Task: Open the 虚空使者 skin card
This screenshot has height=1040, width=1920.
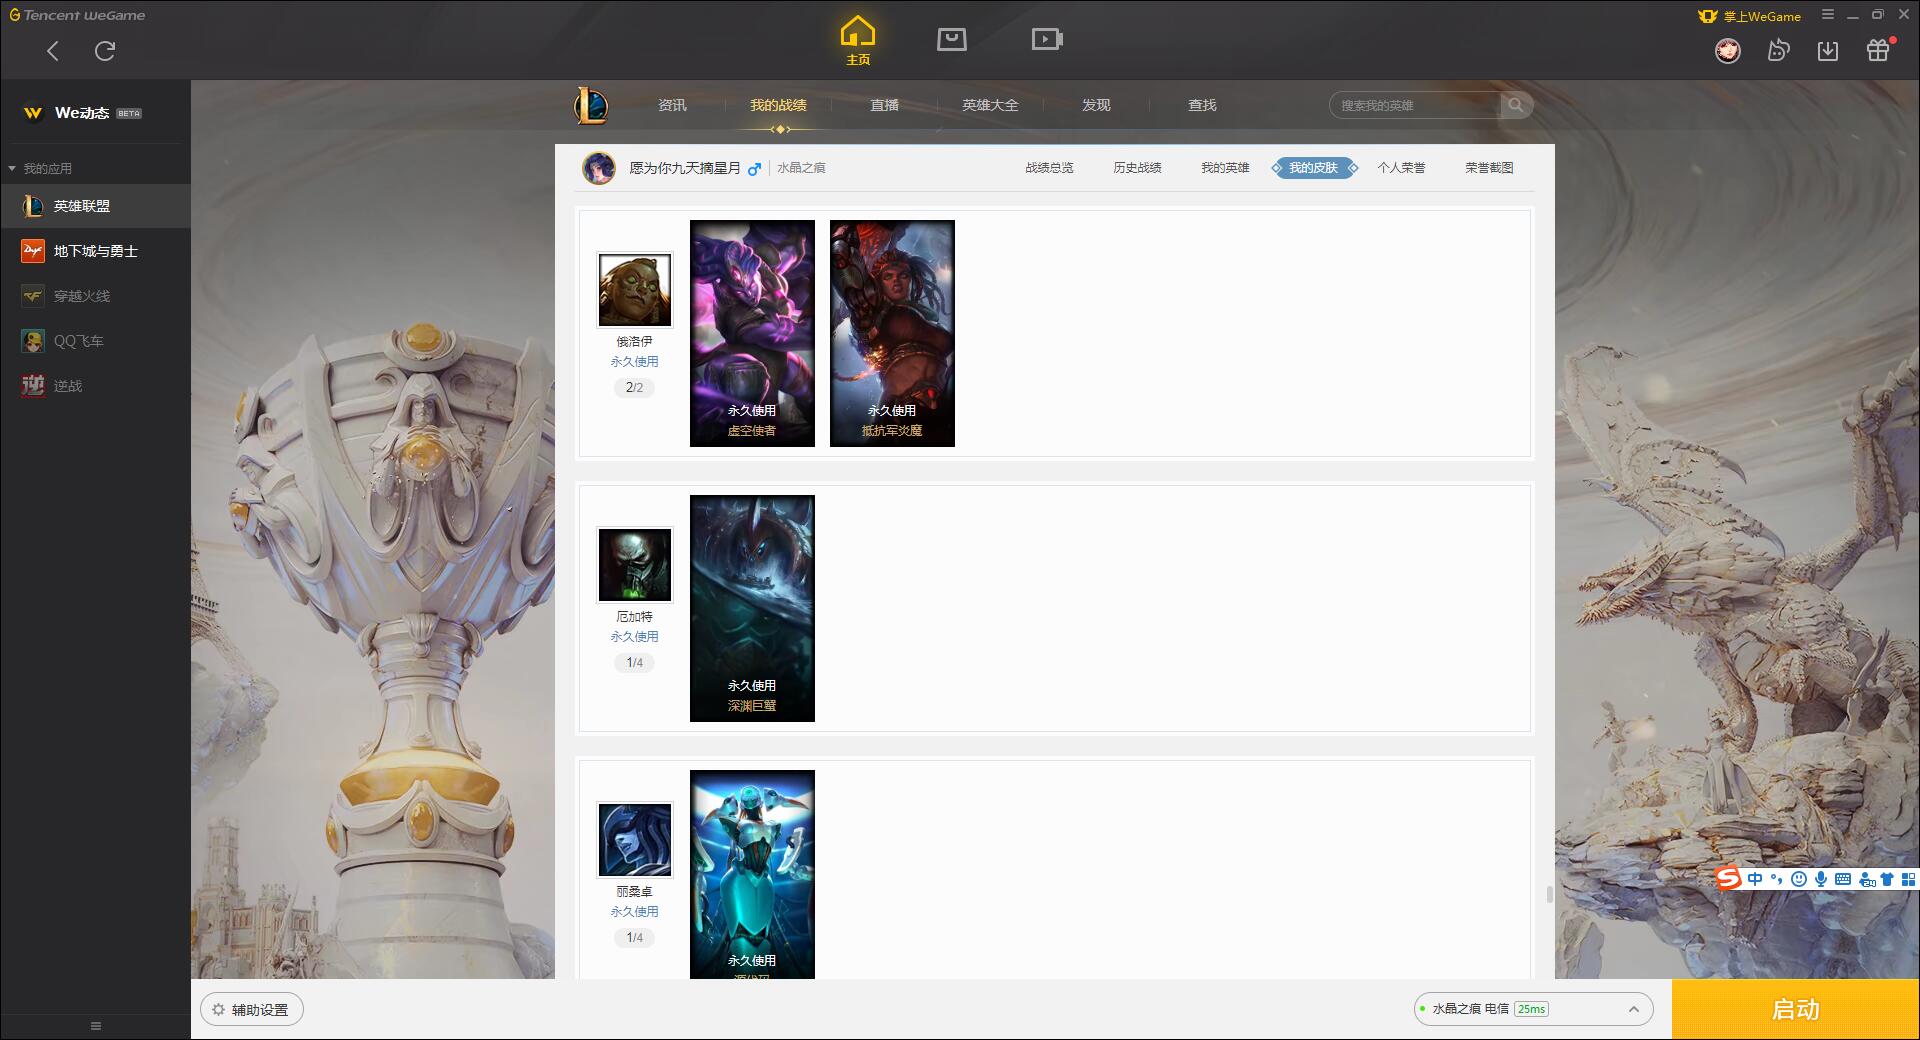Action: [x=752, y=333]
